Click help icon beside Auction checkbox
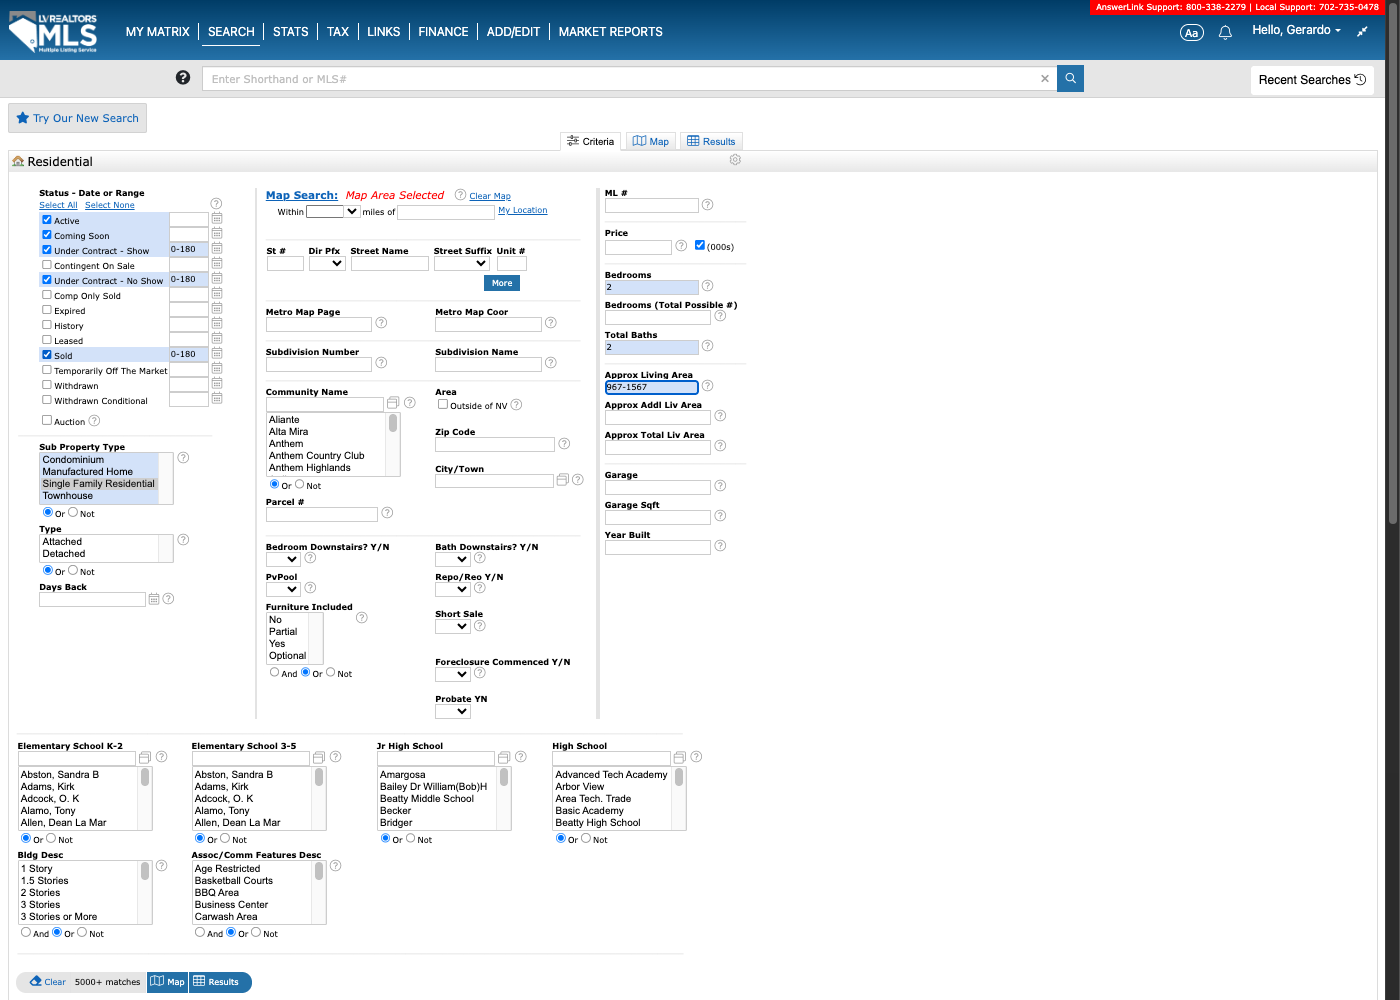 click(x=94, y=421)
